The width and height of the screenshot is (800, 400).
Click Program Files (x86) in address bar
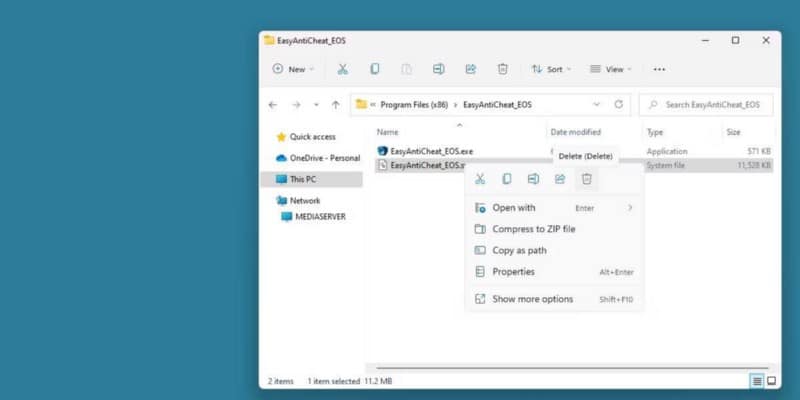(414, 105)
